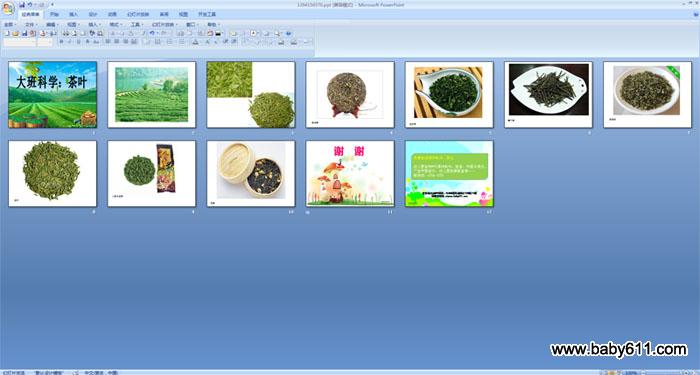700x375 pixels.
Task: Click the blue disk Save toolbar icon
Action: 25,33
